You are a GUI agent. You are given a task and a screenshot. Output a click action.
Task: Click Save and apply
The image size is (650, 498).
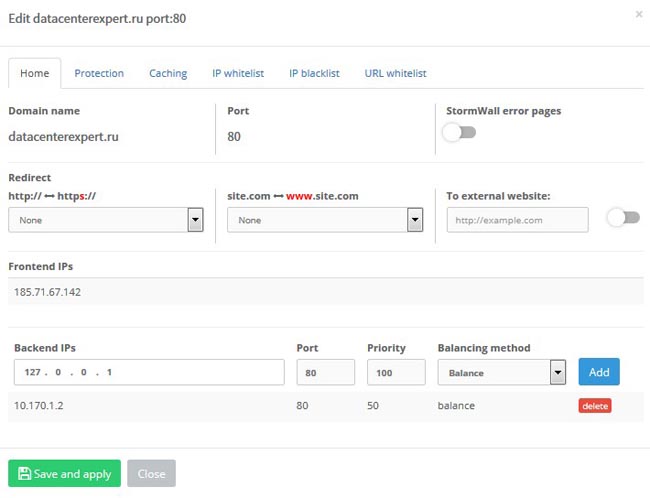[64, 474]
